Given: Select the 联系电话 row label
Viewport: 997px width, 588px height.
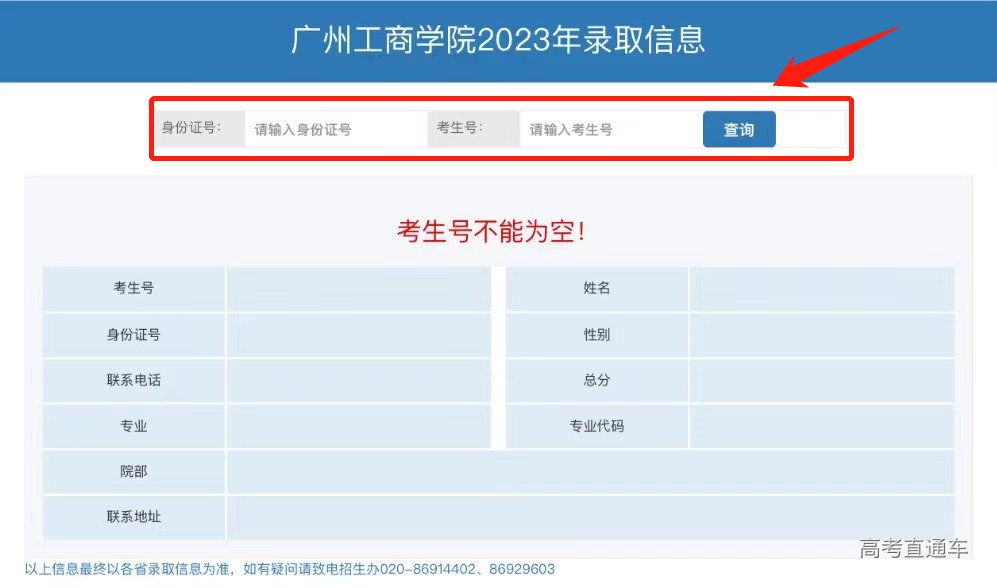Looking at the screenshot, I should coord(134,380).
